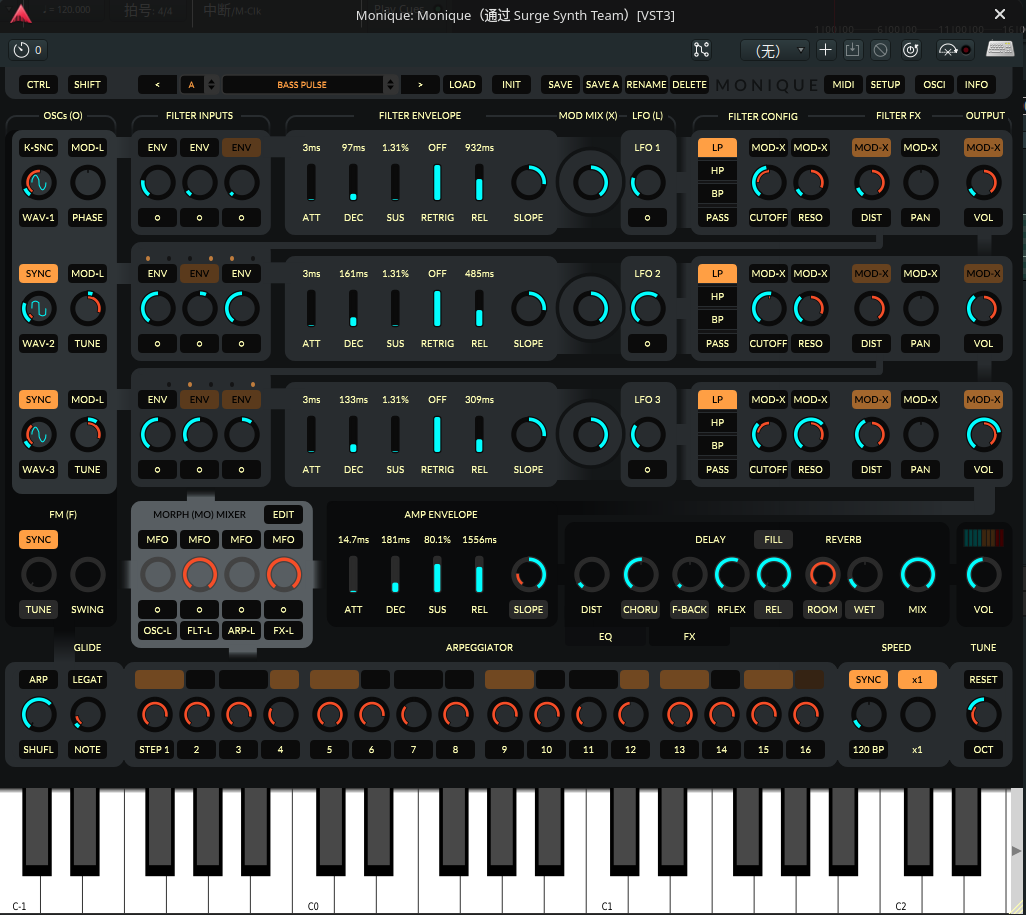This screenshot has width=1026, height=915.
Task: Click the power knob icon in host bar
Action: coord(910,50)
